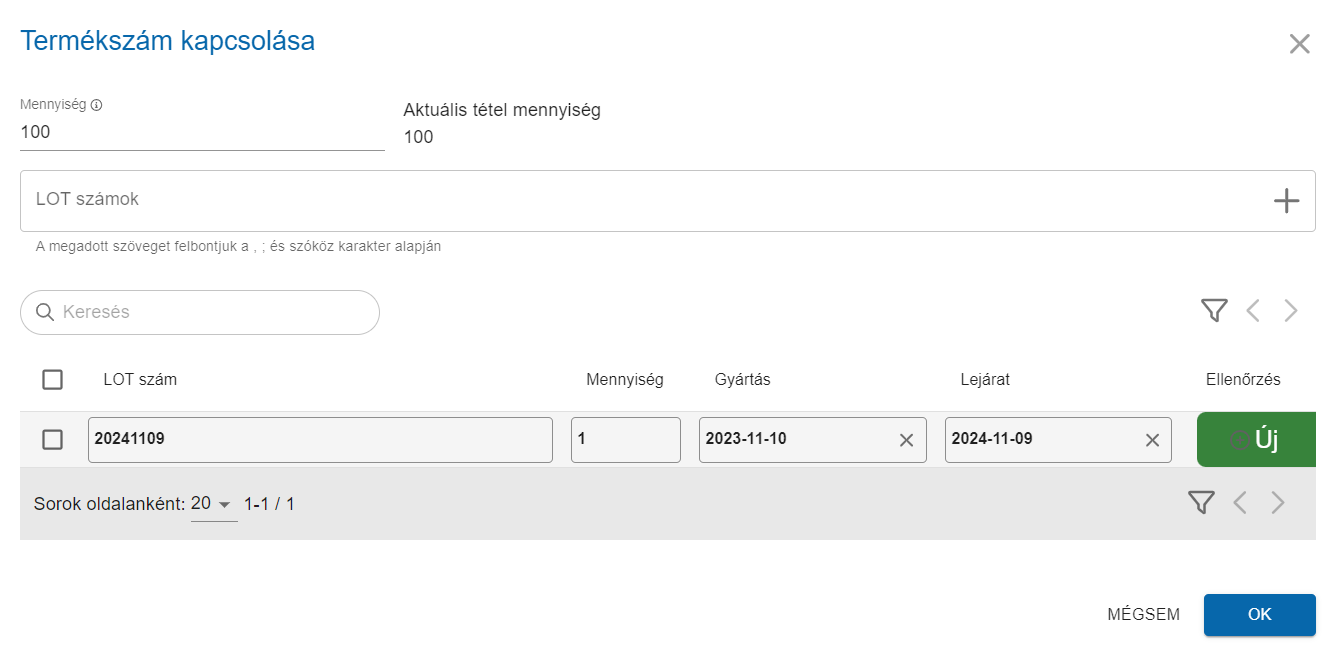
Task: Focus the LOT számok input field
Action: [640, 200]
